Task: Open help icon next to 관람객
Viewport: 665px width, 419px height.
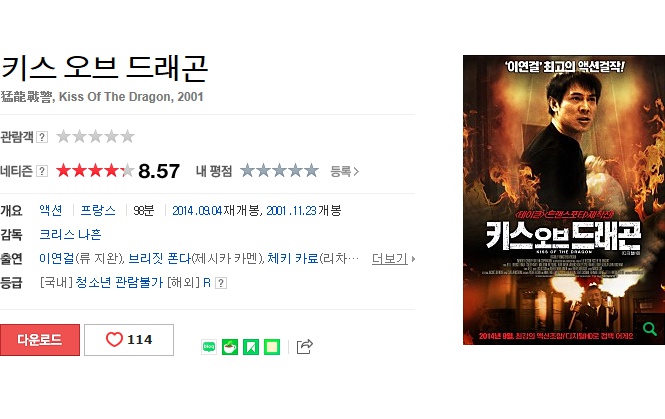Action: click(x=42, y=137)
